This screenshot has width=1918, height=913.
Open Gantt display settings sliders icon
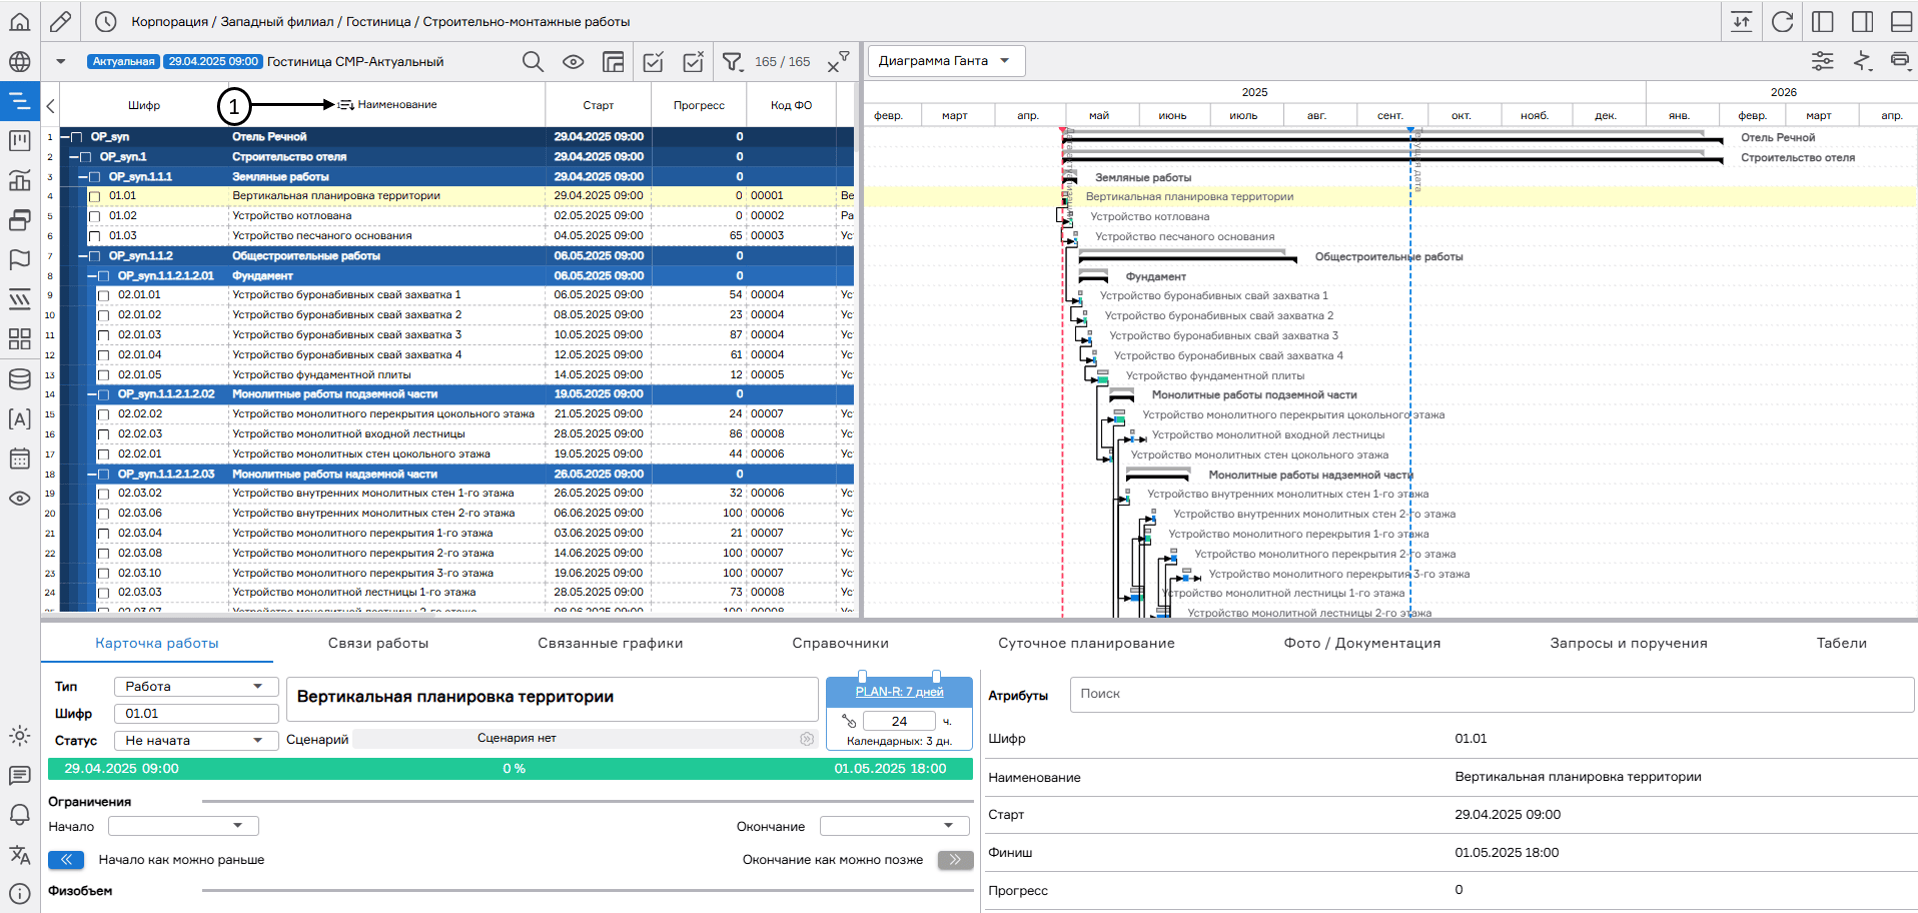pos(1822,61)
